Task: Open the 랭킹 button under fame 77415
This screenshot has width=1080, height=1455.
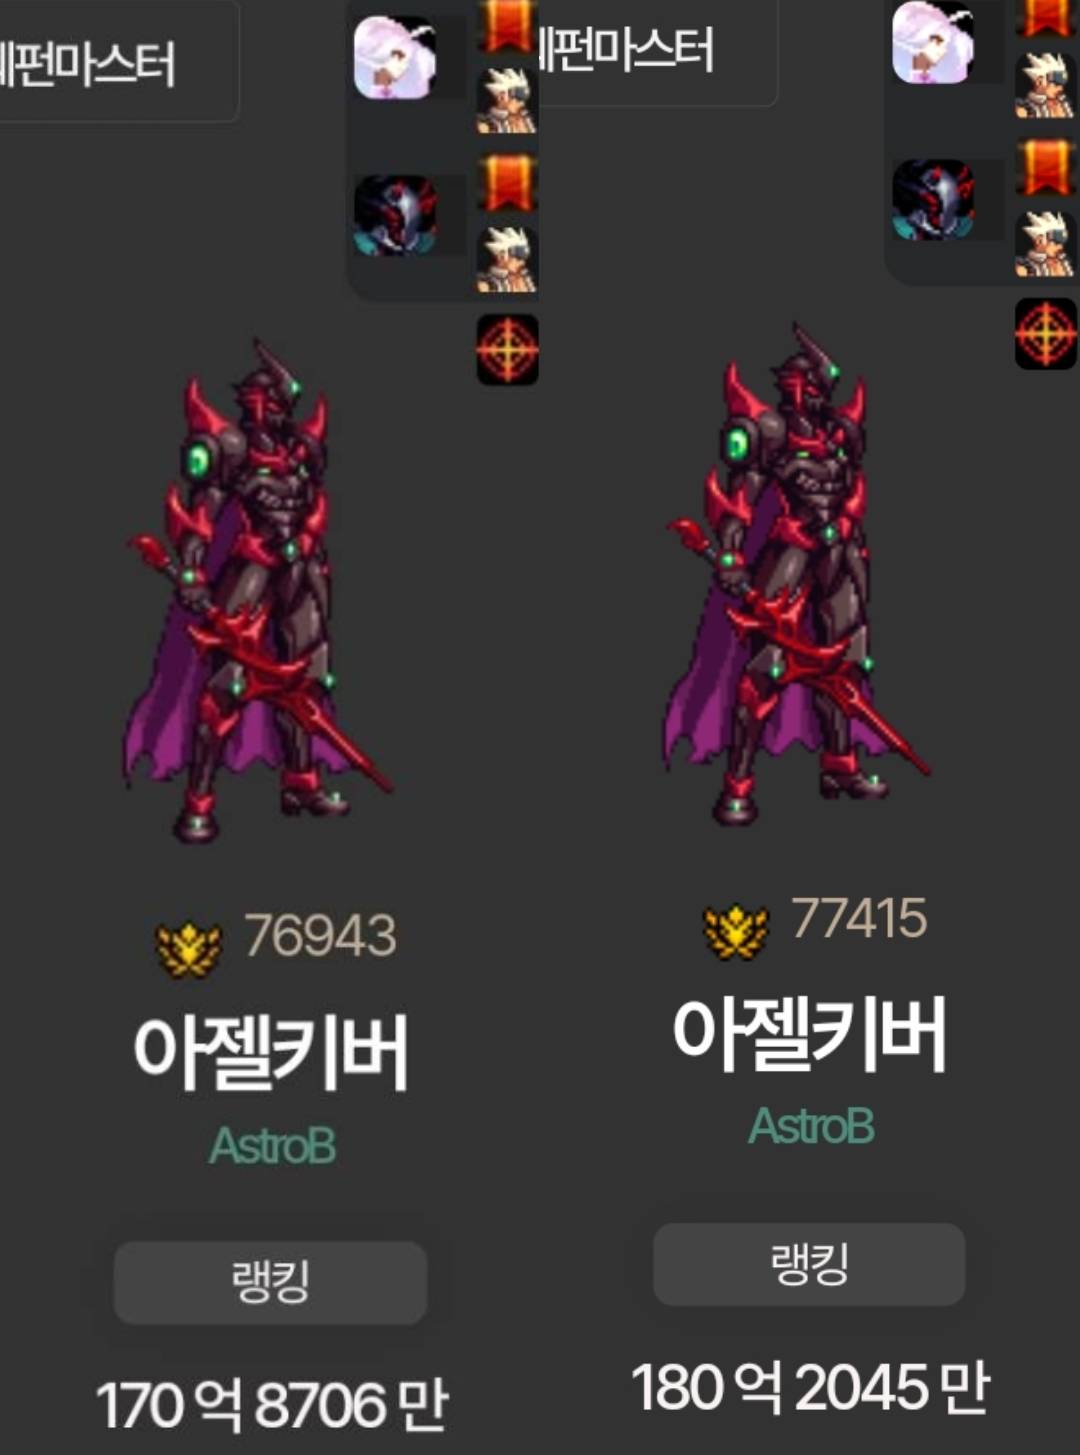Action: [809, 1264]
